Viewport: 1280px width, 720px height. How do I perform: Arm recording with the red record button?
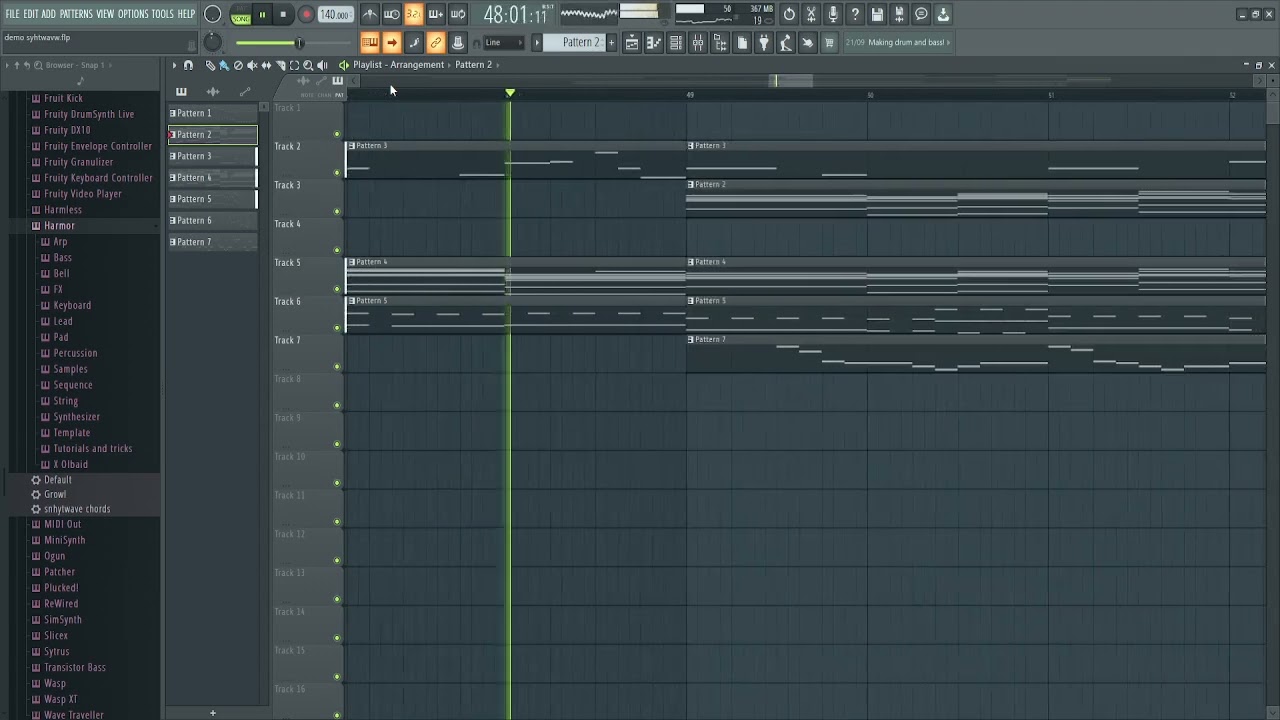point(306,14)
